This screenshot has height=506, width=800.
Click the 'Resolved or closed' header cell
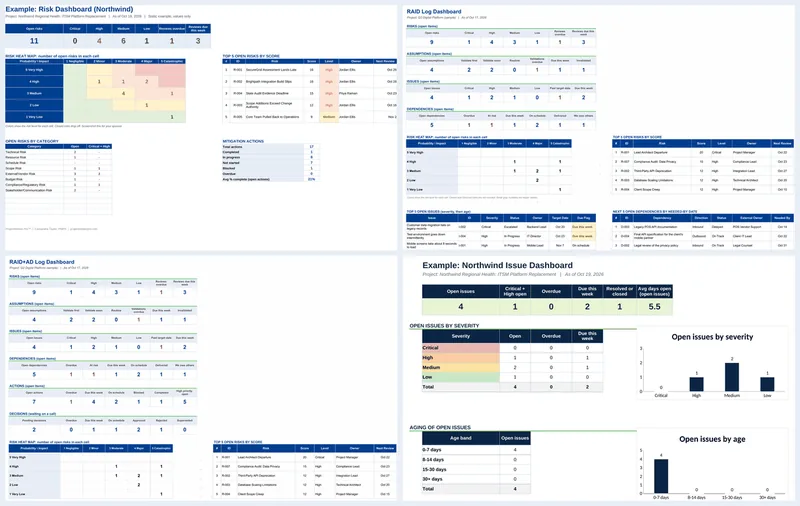[x=619, y=291]
